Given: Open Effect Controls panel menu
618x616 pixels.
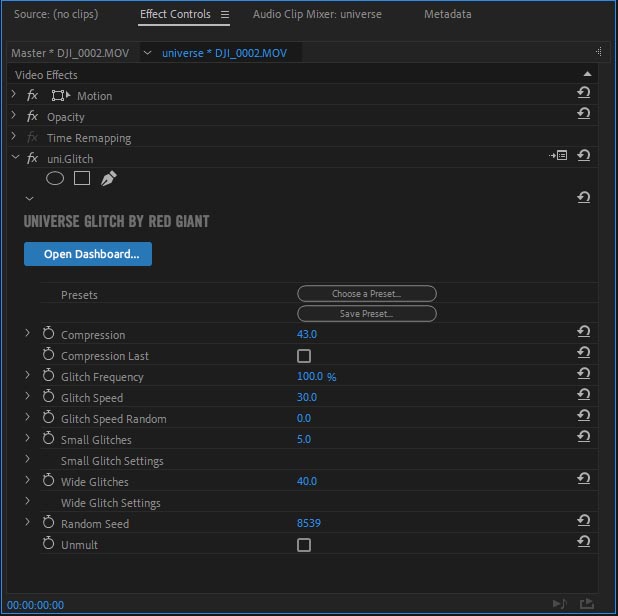Looking at the screenshot, I should 225,15.
